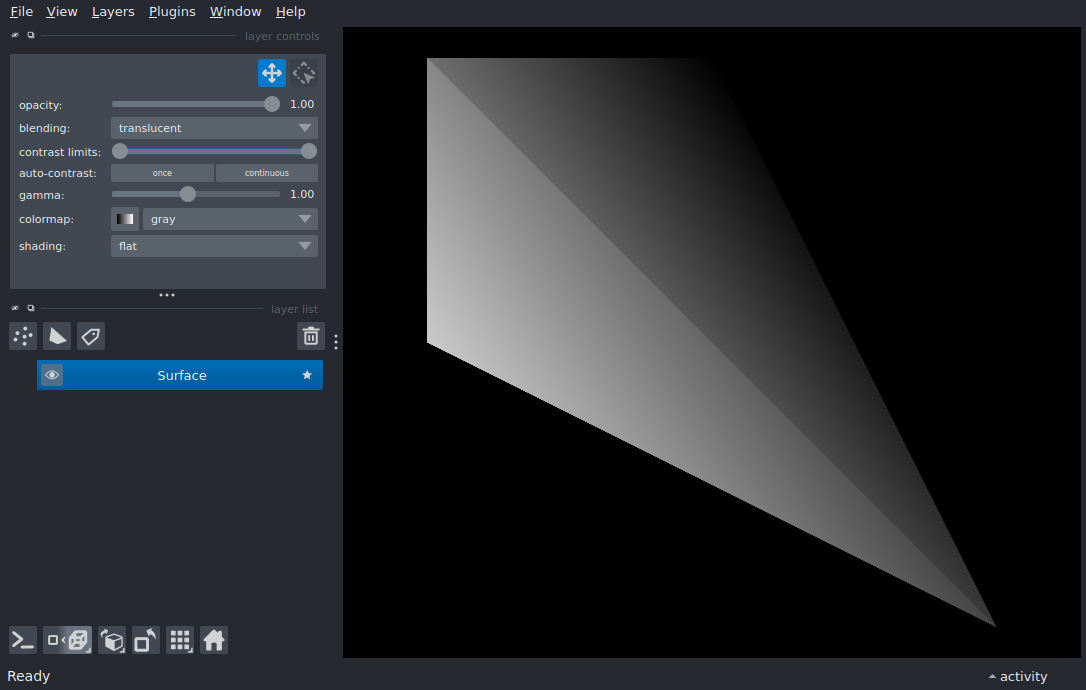The width and height of the screenshot is (1086, 690).
Task: Delete selected layer with trash icon
Action: click(x=311, y=336)
